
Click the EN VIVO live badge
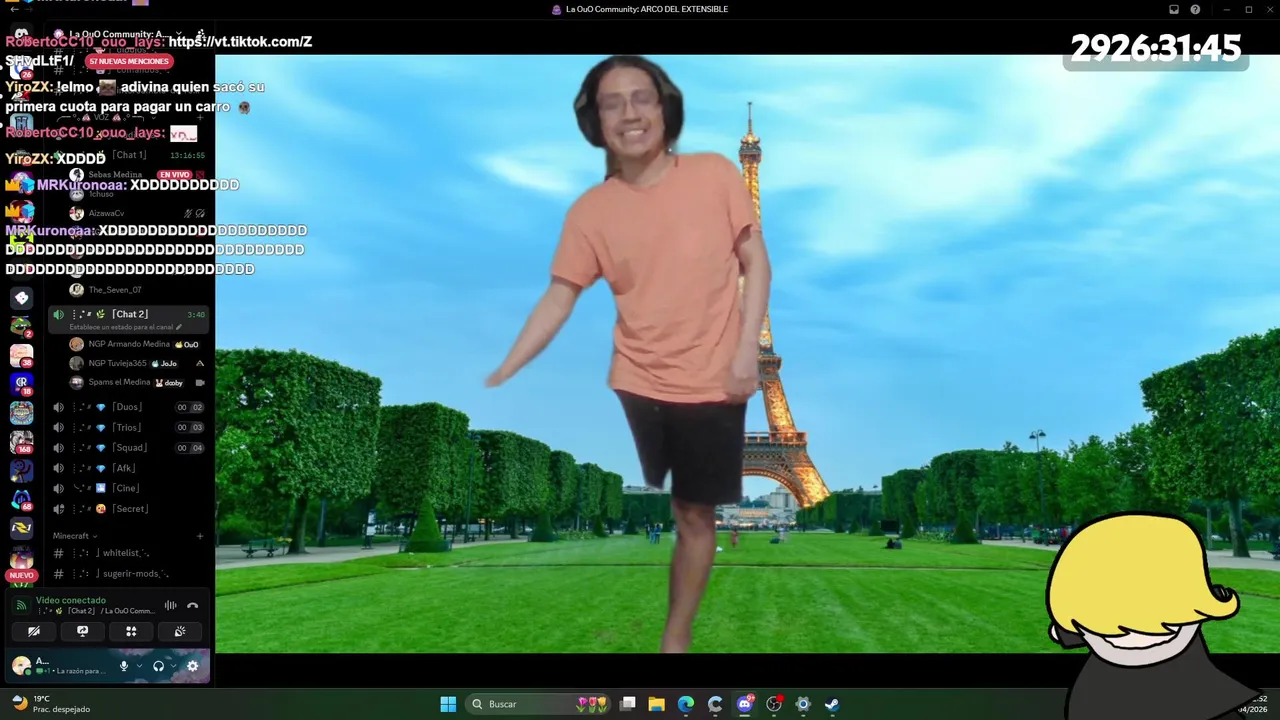(174, 175)
